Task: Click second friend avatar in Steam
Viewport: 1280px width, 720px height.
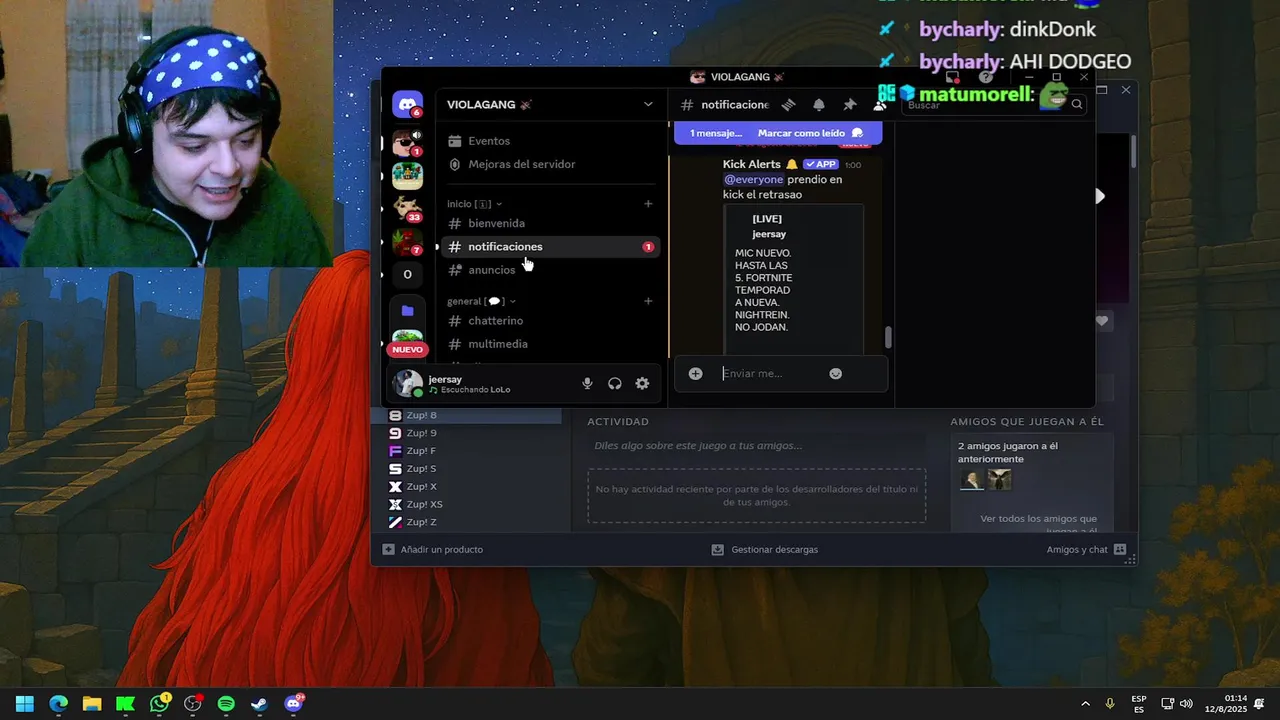Action: coord(1000,480)
